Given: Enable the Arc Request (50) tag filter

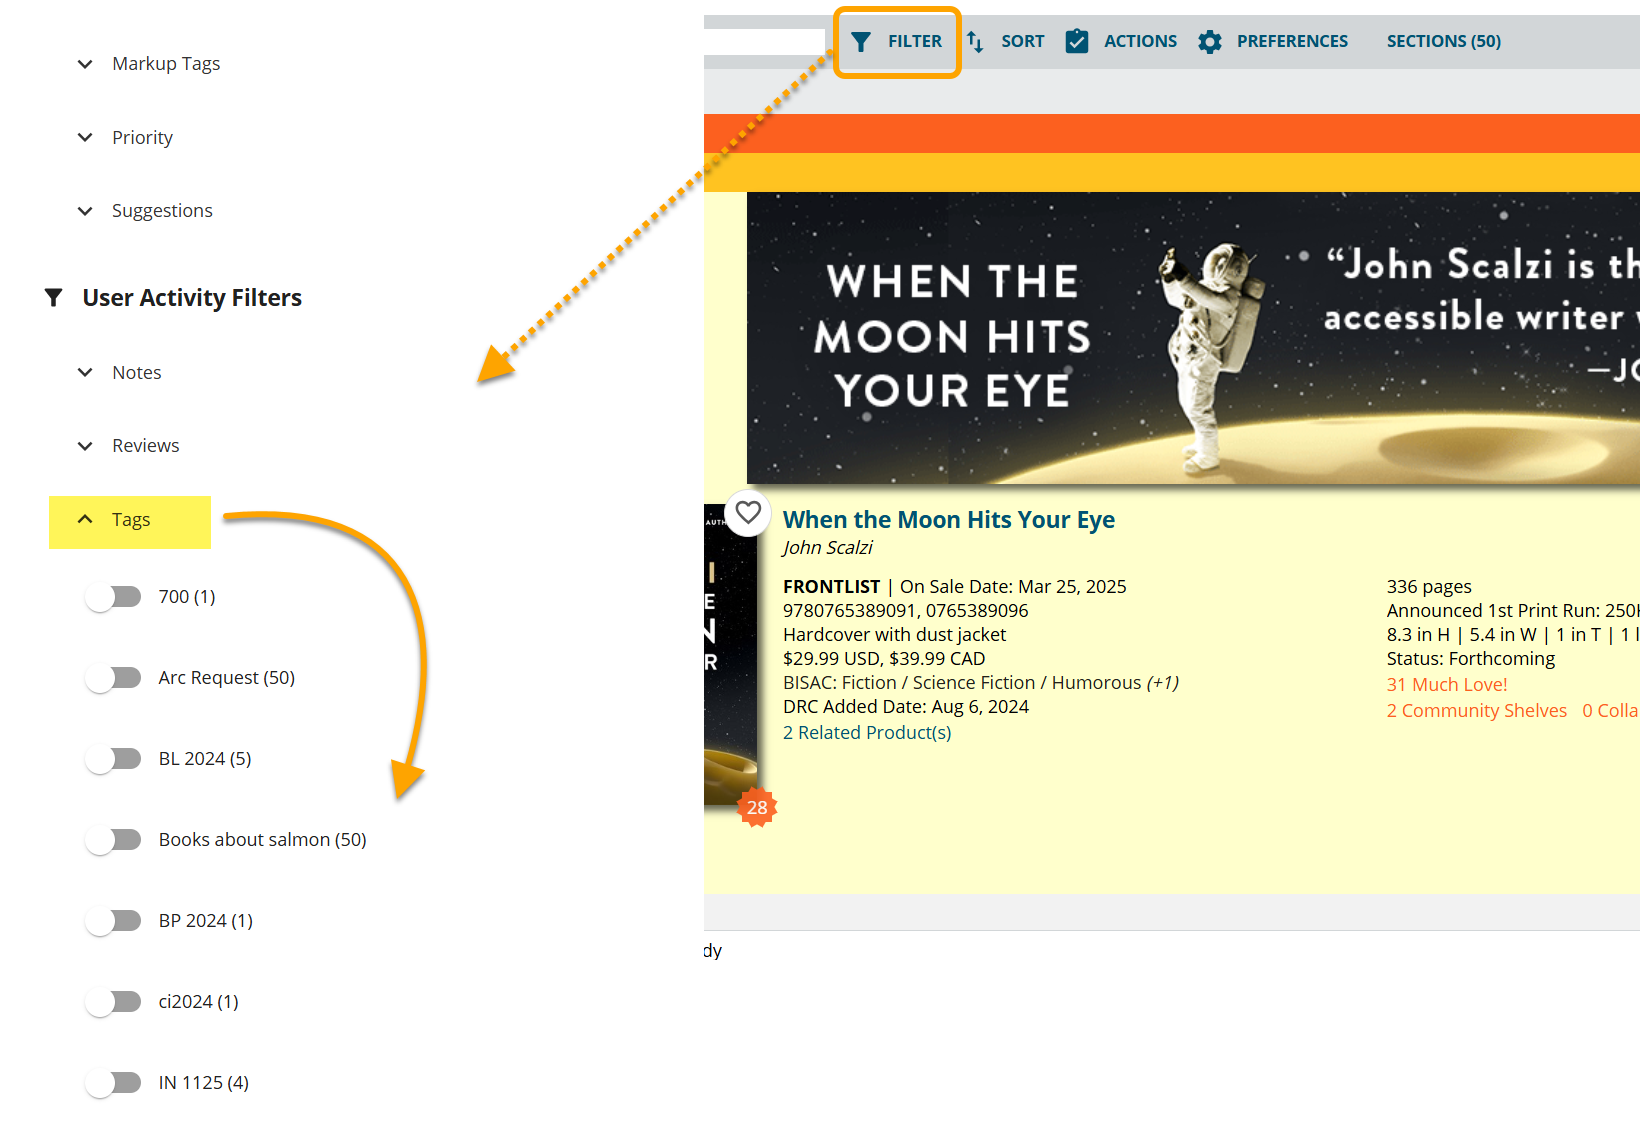Looking at the screenshot, I should pos(113,678).
